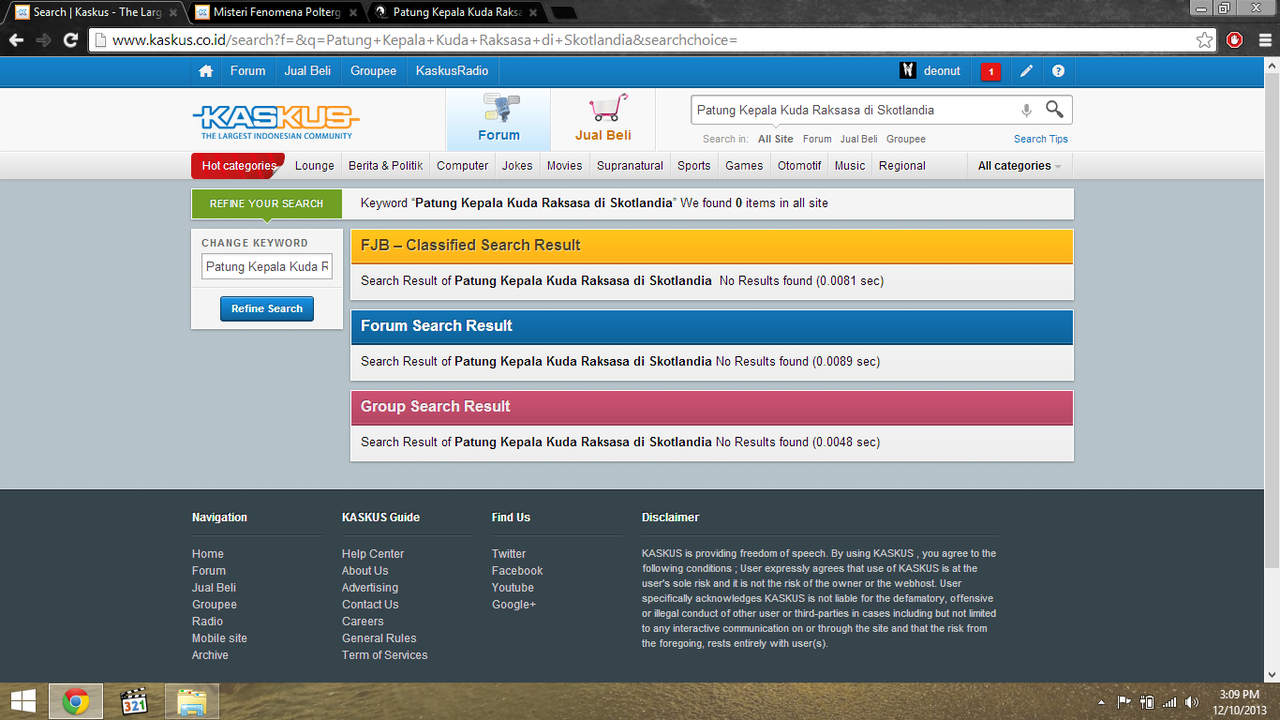Open Google+ footer link

514,605
